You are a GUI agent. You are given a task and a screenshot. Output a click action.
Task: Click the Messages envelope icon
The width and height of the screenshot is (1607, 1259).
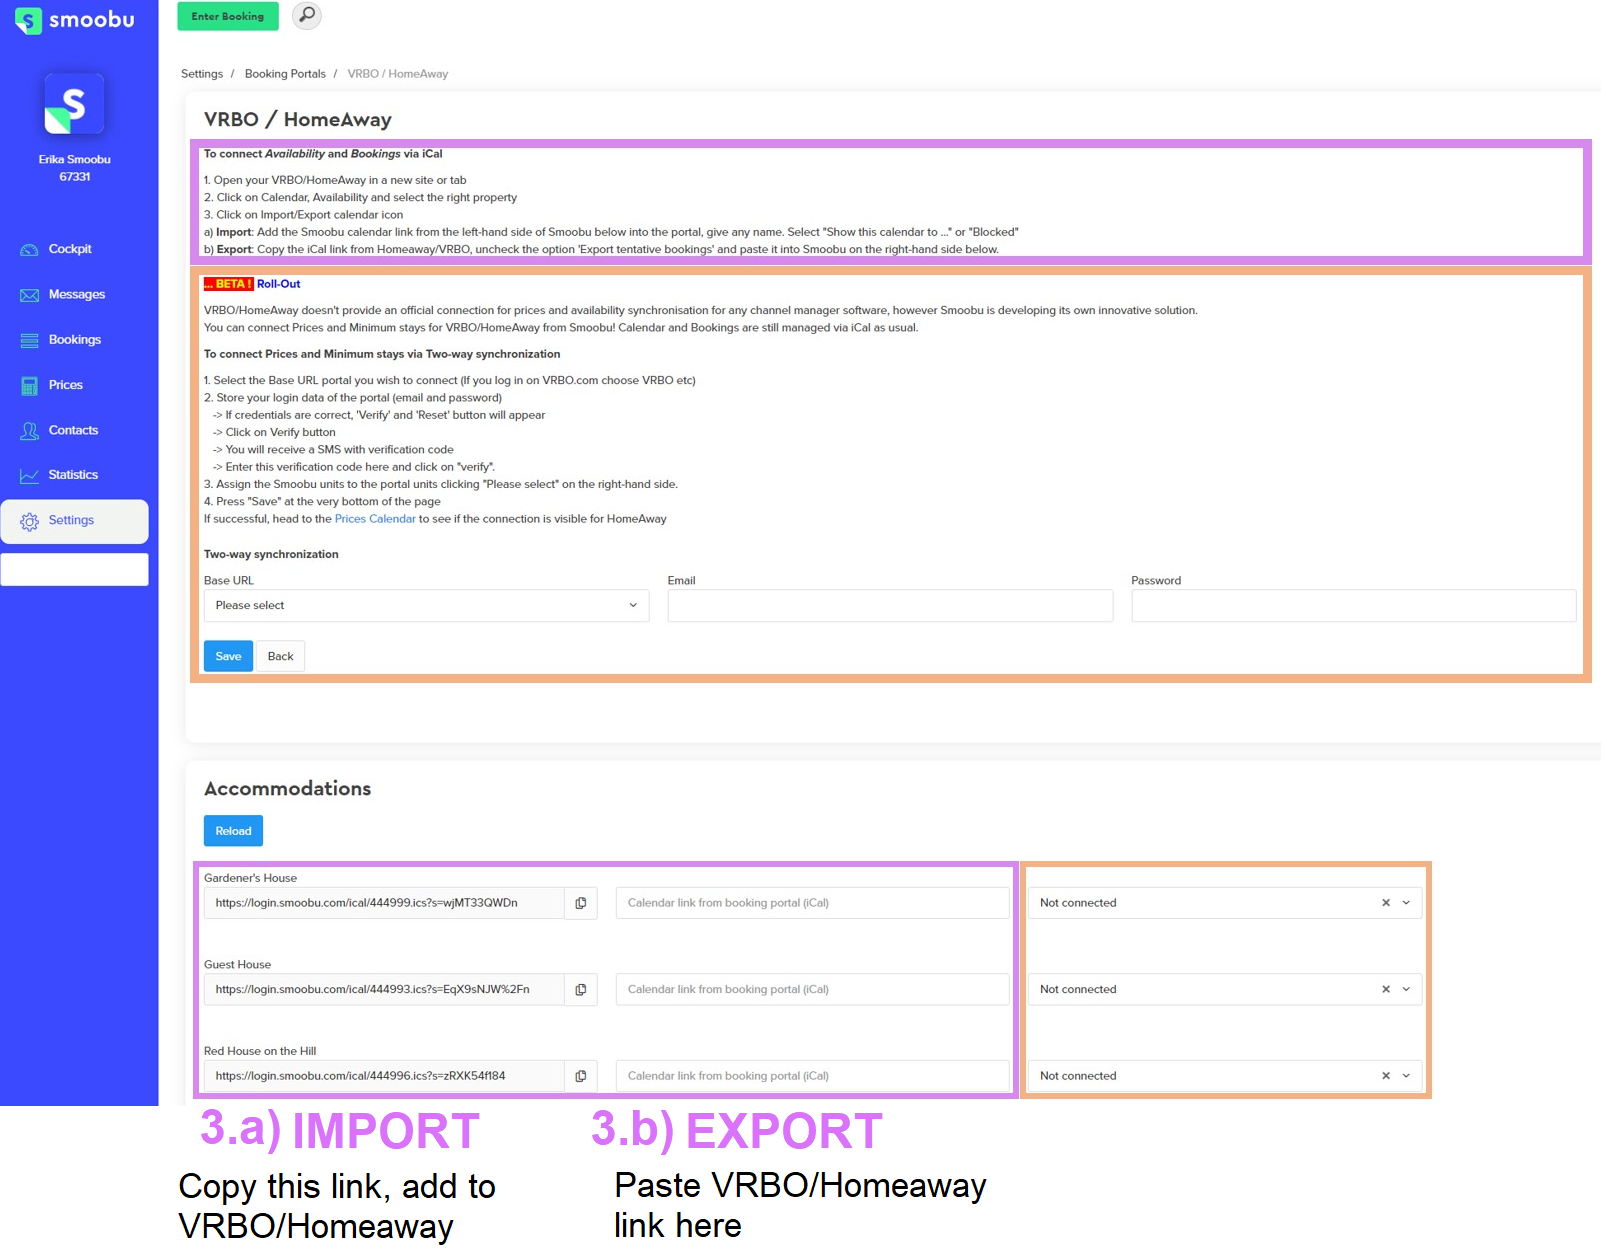(x=30, y=295)
